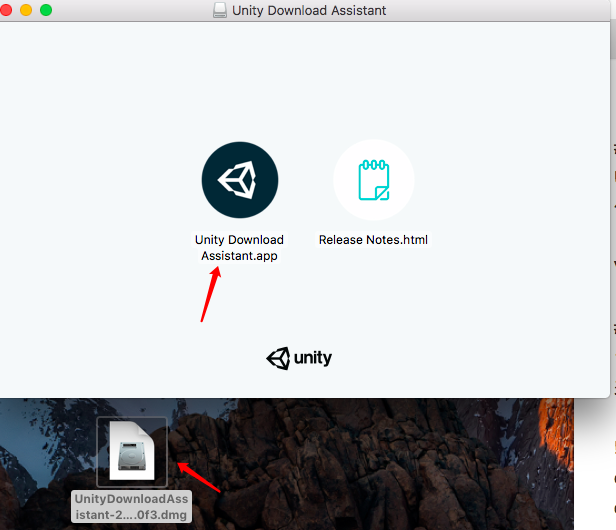The width and height of the screenshot is (616, 530).
Task: Minimize the window with the yellow button
Action: [x=26, y=10]
